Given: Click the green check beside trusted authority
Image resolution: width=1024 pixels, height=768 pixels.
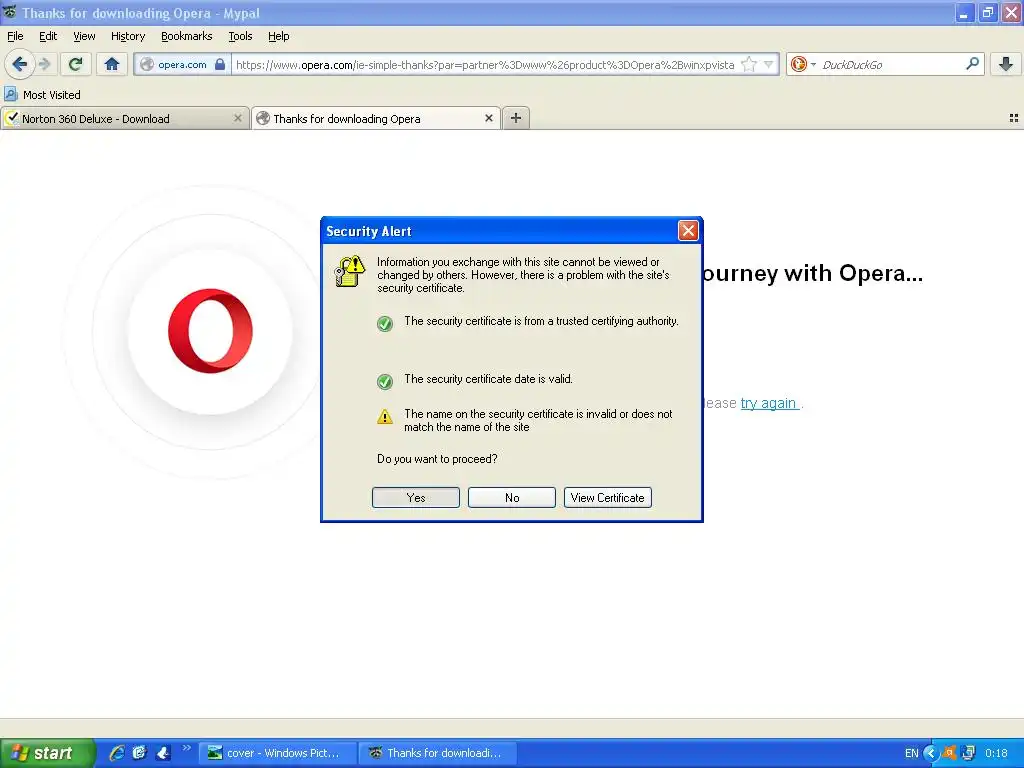Looking at the screenshot, I should tap(385, 323).
